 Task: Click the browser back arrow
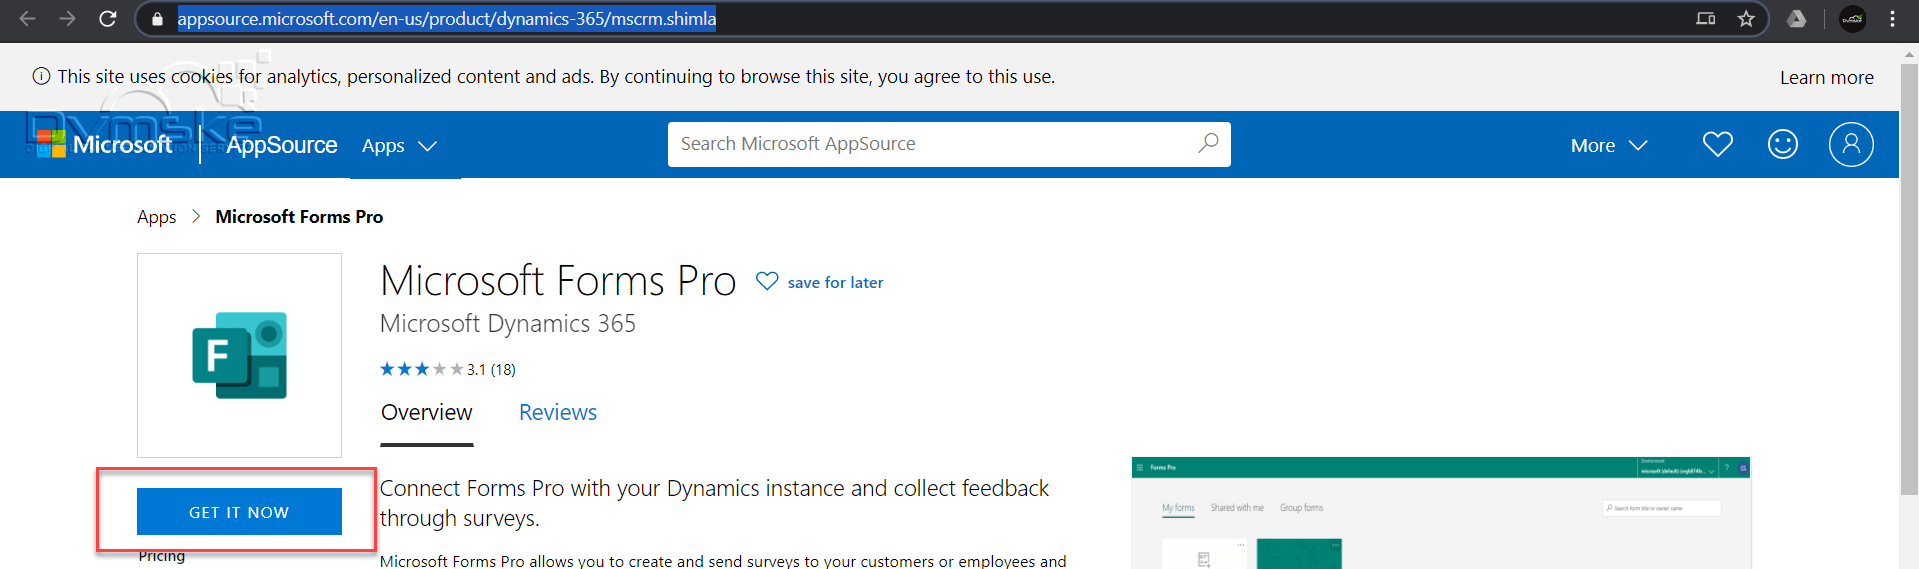[27, 19]
